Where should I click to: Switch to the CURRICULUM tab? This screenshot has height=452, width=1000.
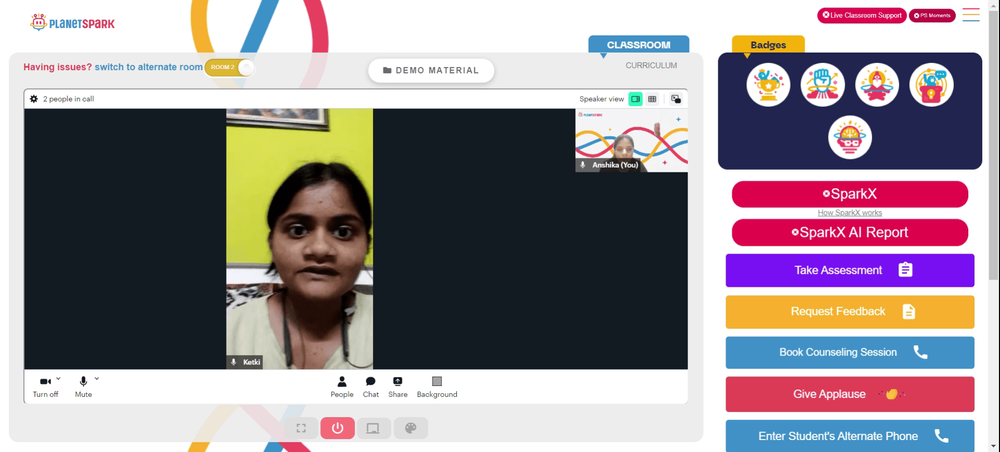click(651, 66)
